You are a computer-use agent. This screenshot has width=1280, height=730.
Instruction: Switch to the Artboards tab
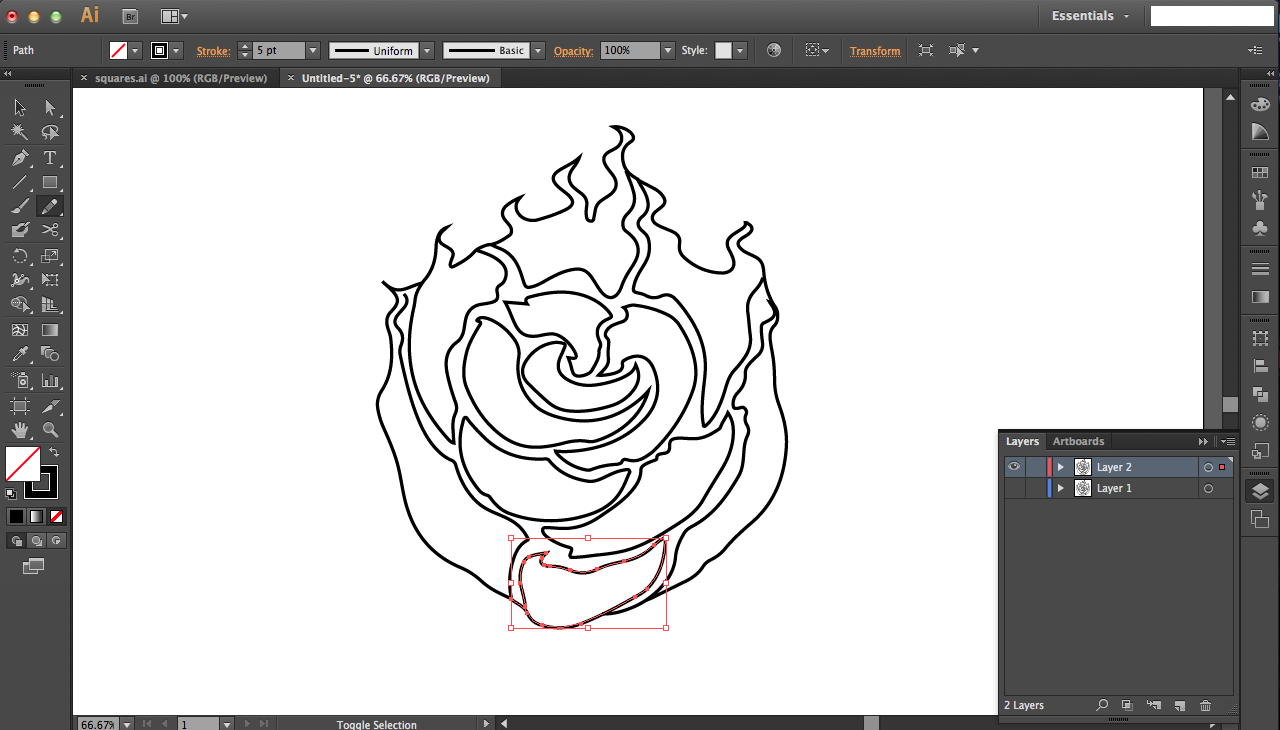point(1078,441)
